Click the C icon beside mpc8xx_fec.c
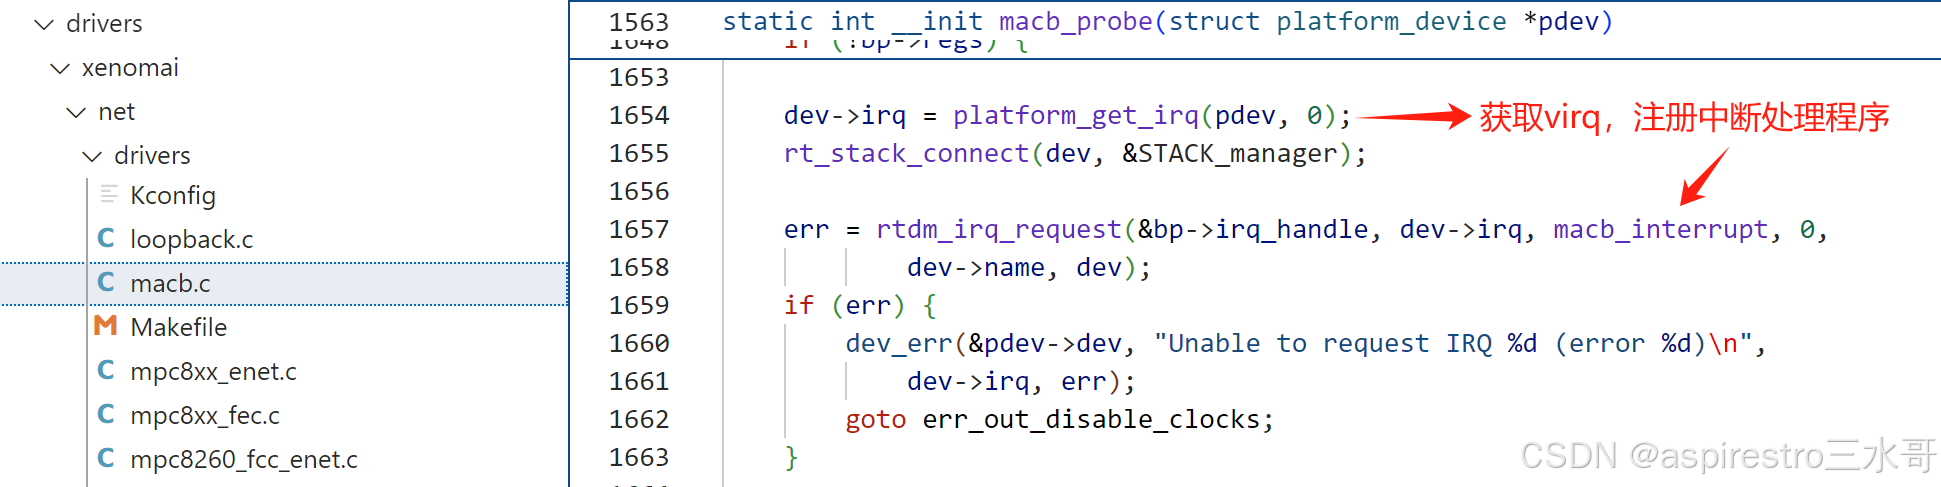1941x487 pixels. pos(106,414)
